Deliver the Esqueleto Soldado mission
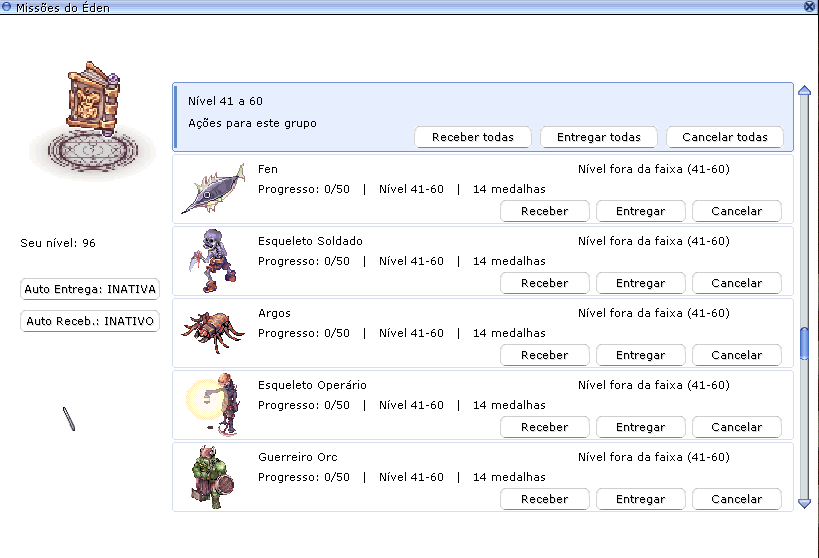This screenshot has height=558, width=819. coord(641,283)
